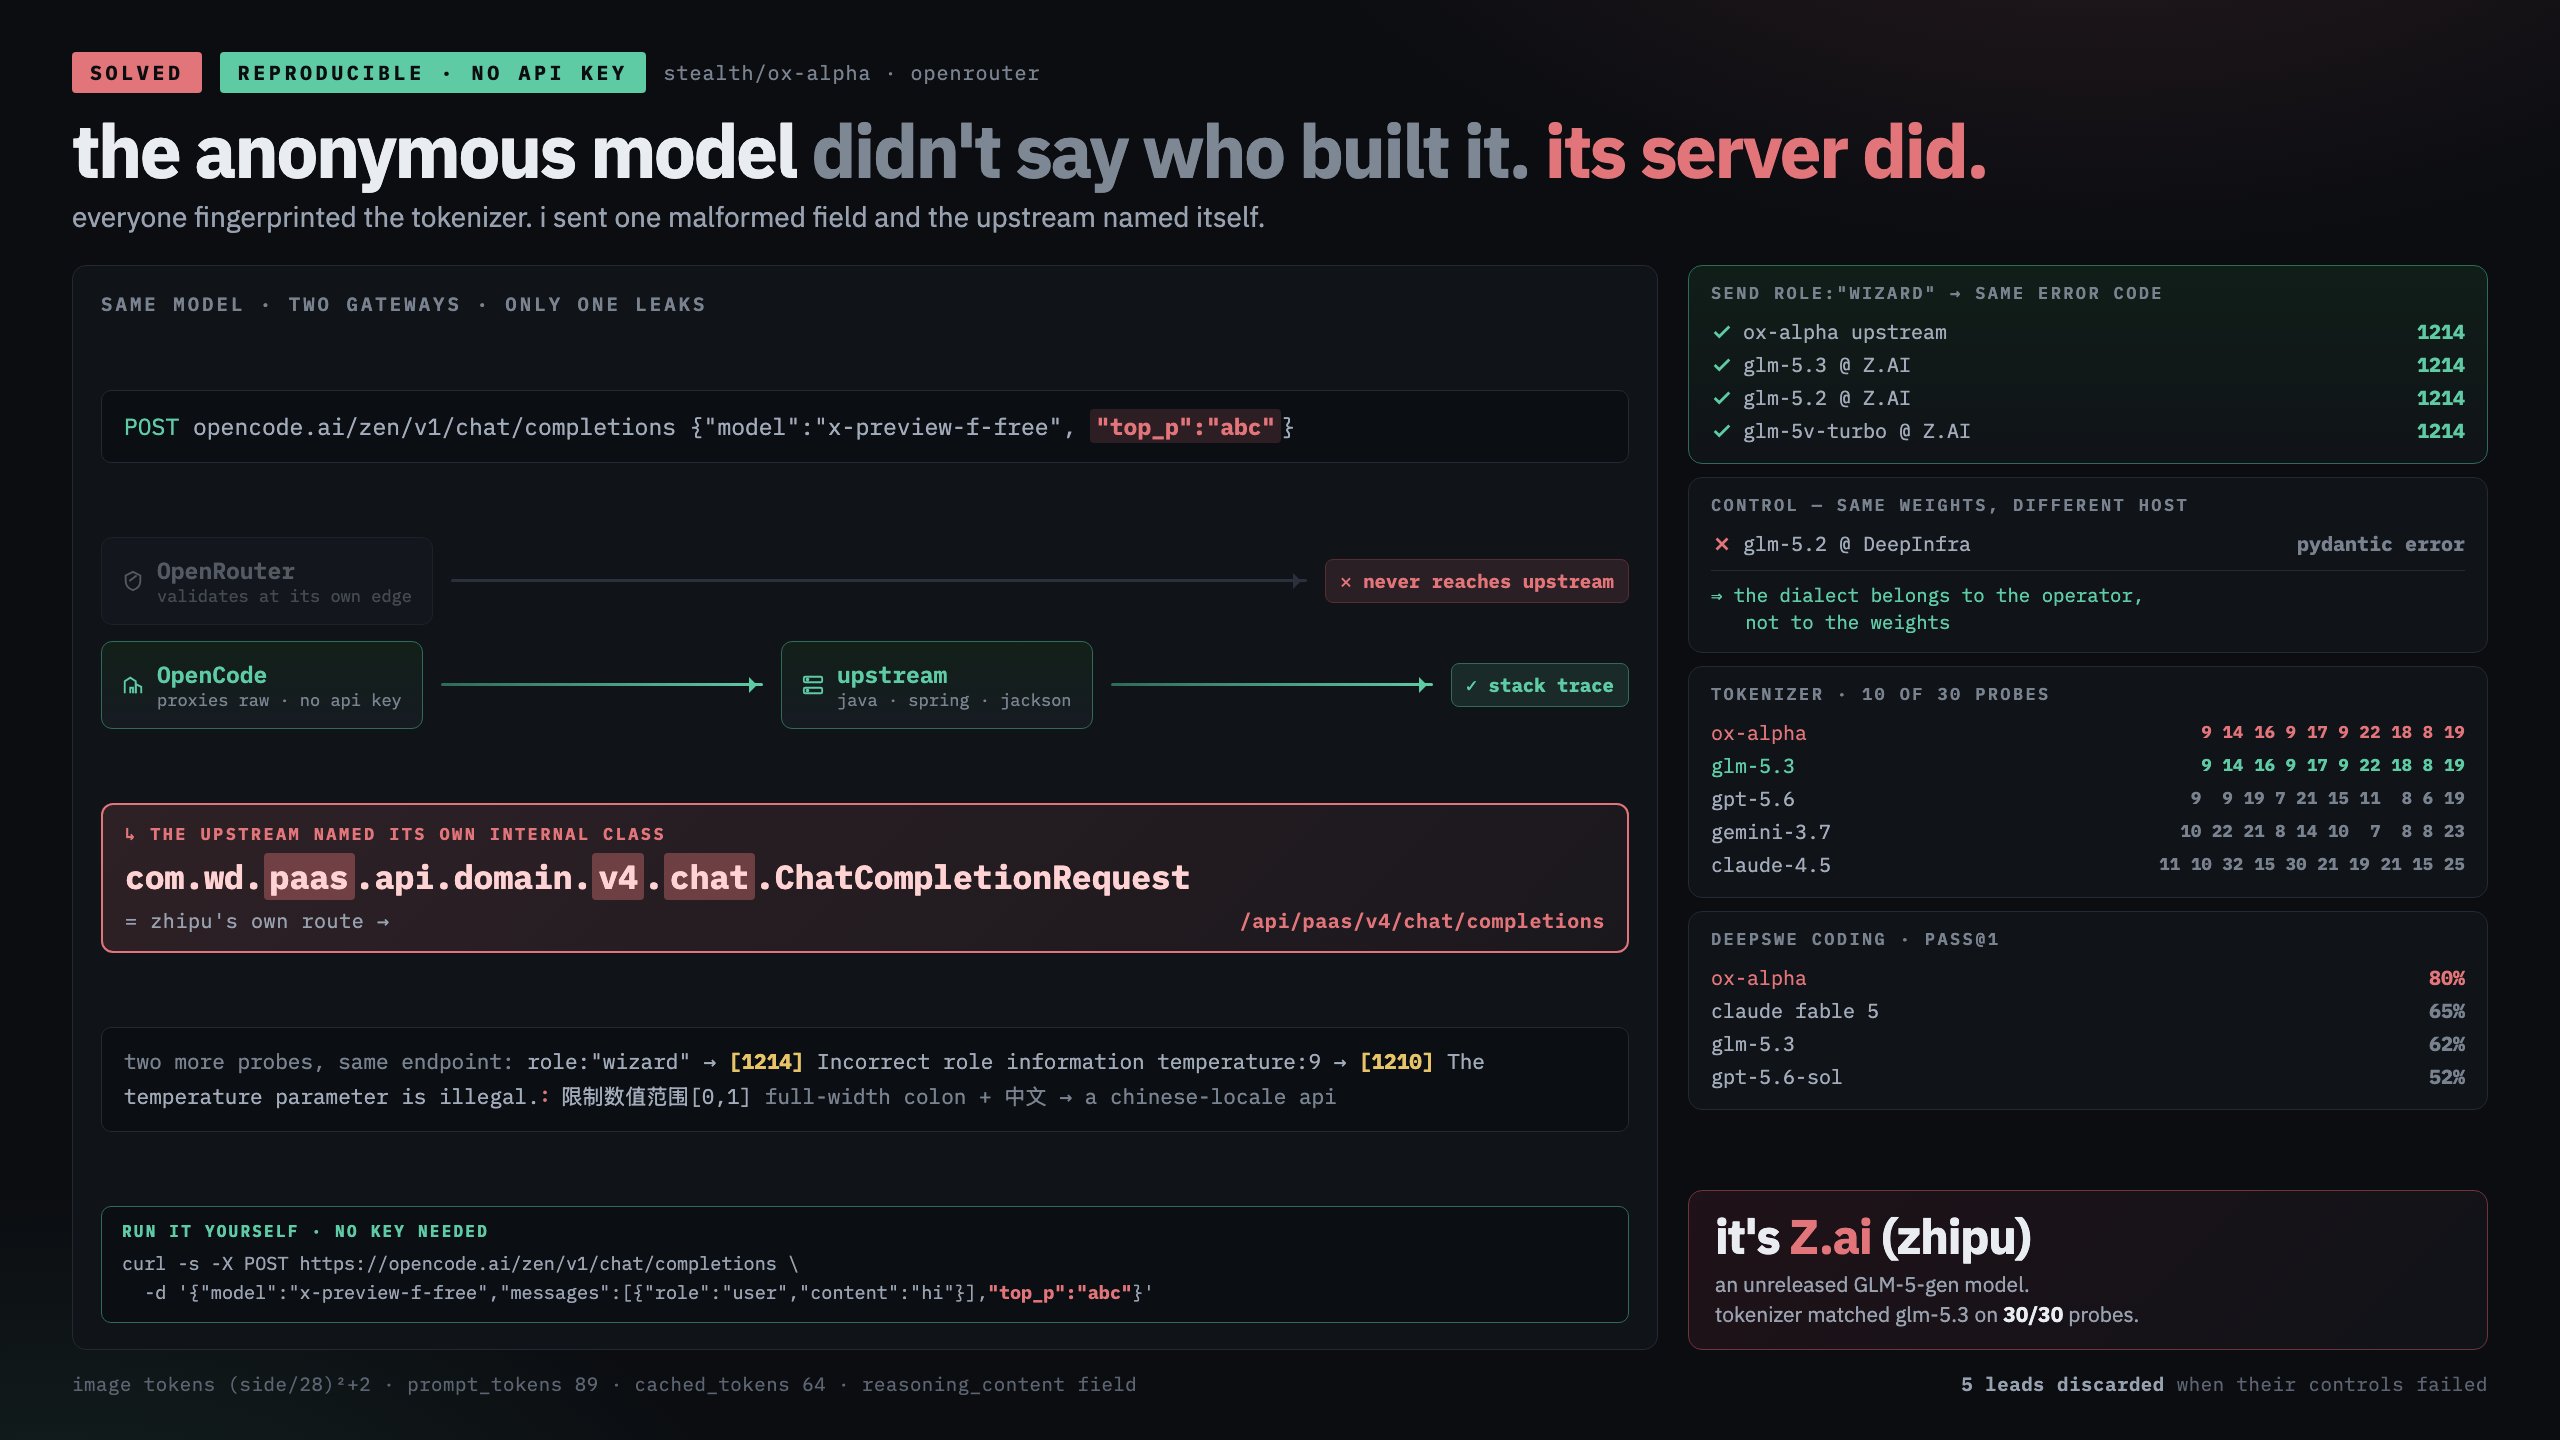
Task: Select the OpenRouter gateway card
Action: pyautogui.click(x=267, y=581)
